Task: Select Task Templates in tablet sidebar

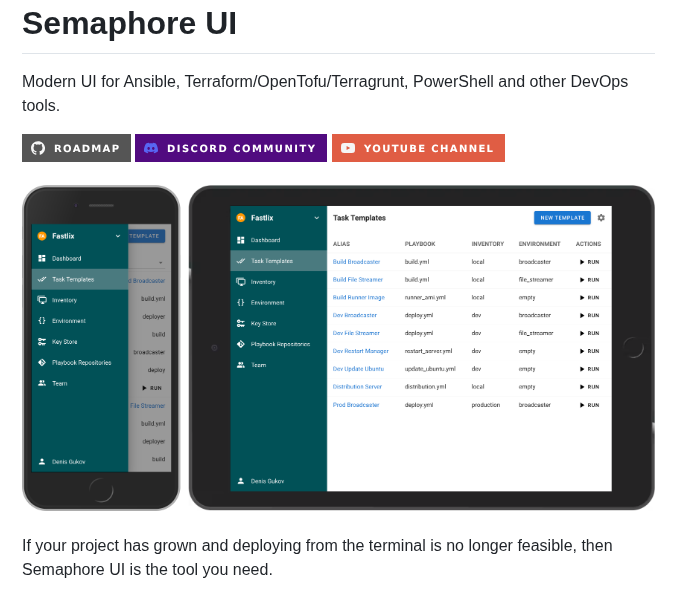Action: coord(279,261)
